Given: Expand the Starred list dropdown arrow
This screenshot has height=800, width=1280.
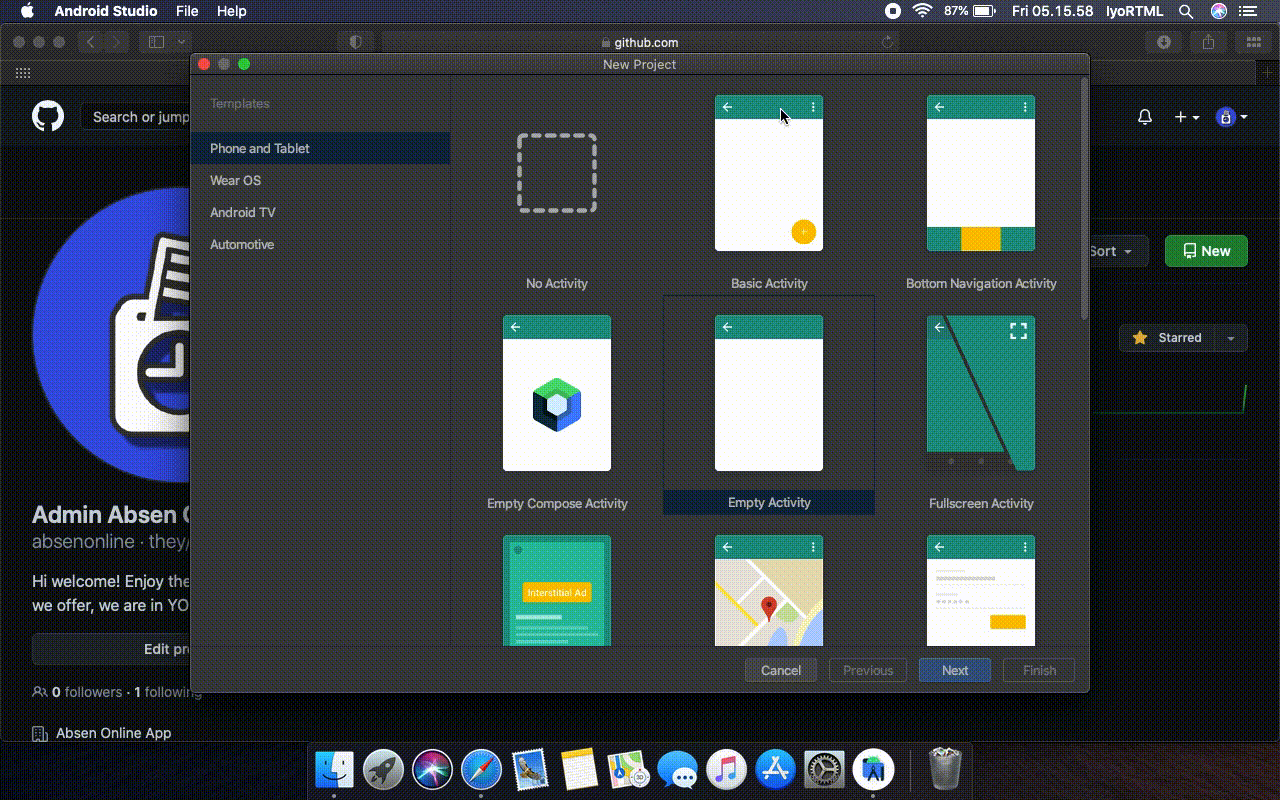Looking at the screenshot, I should (x=1231, y=338).
